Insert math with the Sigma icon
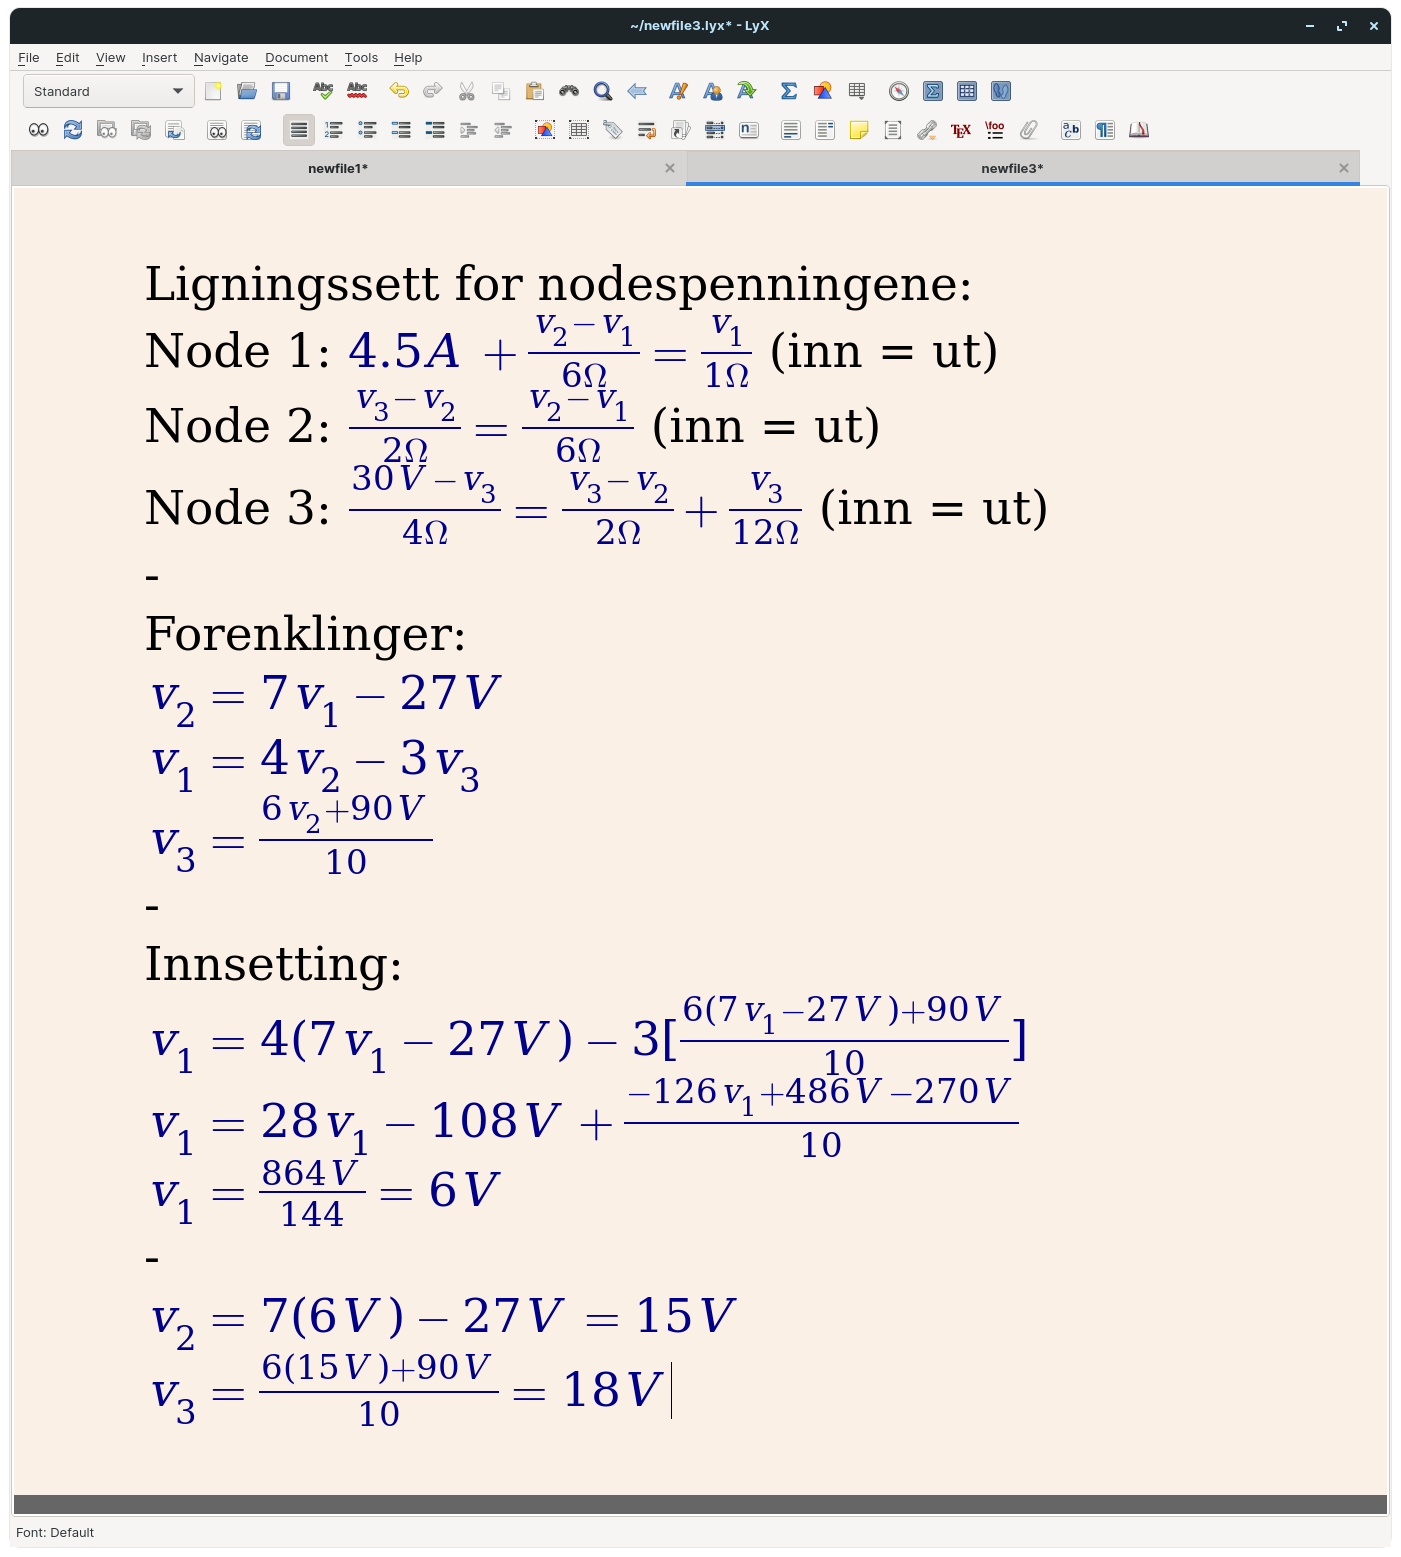Image resolution: width=1401 pixels, height=1557 pixels. pos(789,91)
